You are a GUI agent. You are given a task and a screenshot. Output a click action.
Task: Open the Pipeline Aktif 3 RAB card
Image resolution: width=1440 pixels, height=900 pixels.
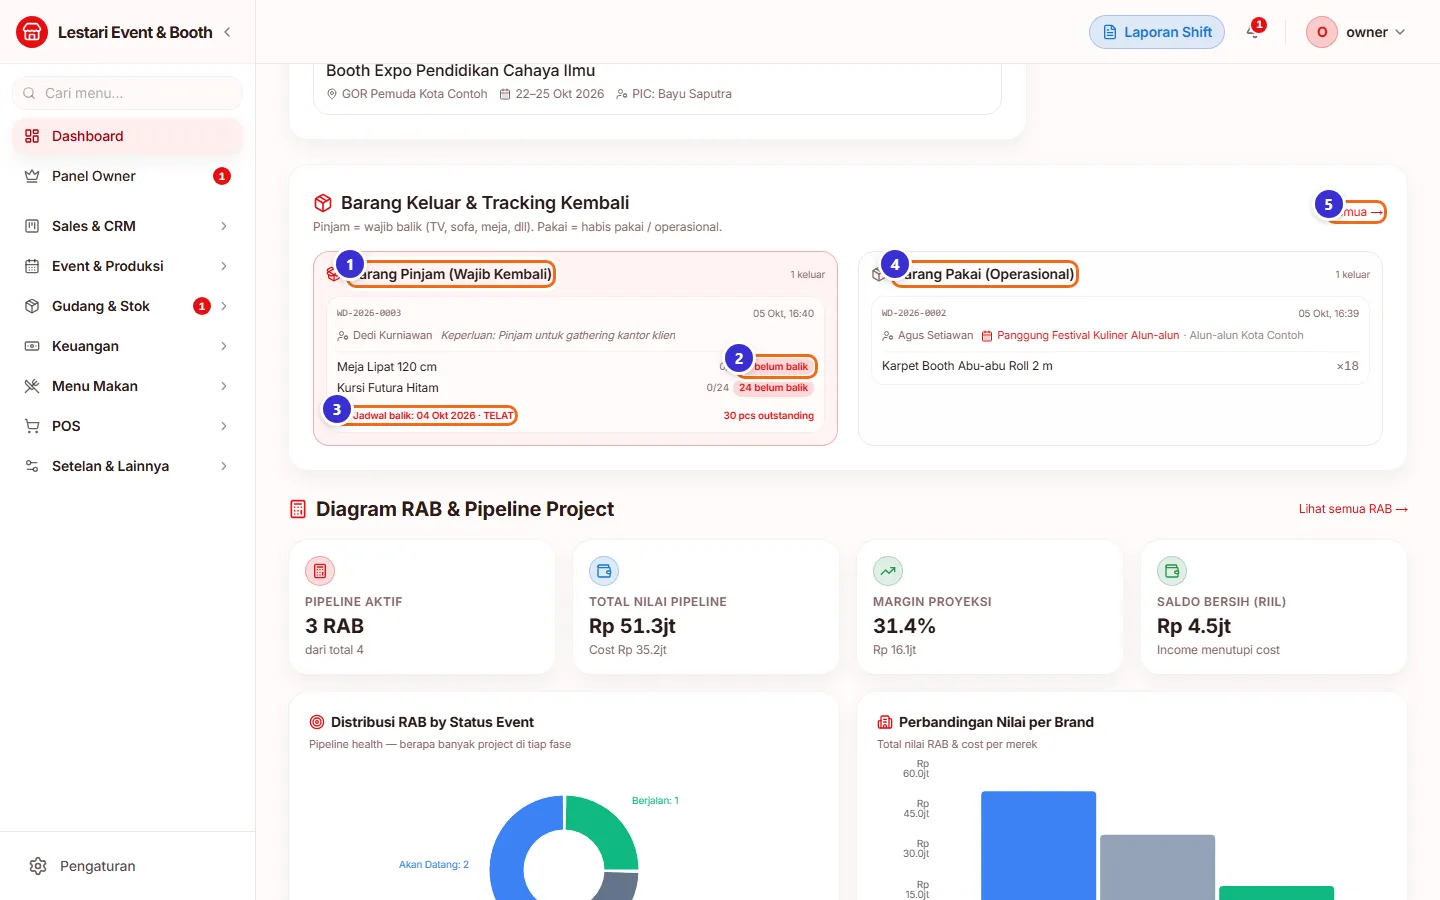click(422, 607)
